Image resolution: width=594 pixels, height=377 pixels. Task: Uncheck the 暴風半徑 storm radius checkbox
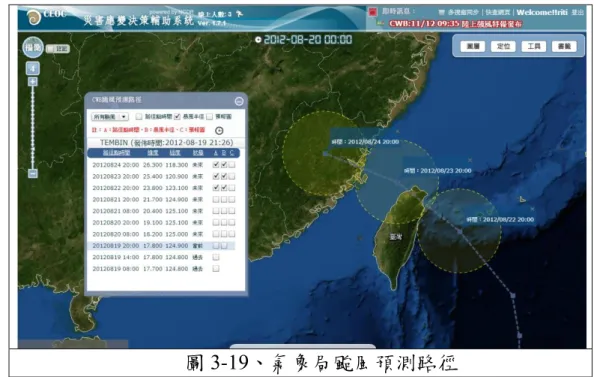(177, 116)
